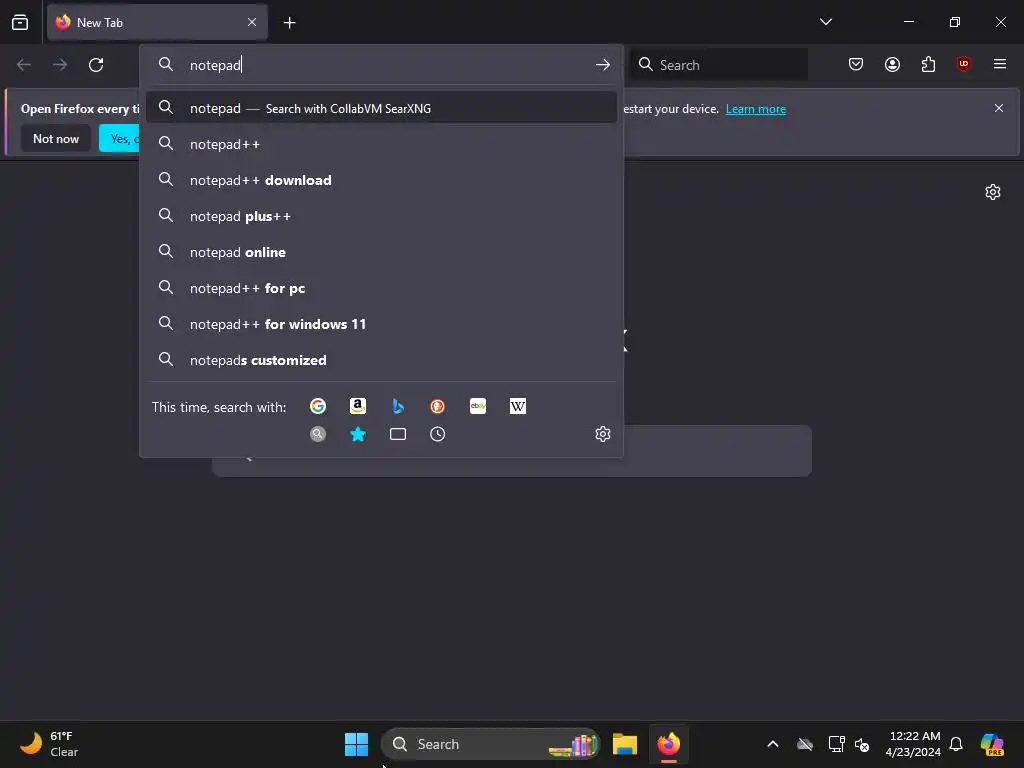Open Save to Pocket icon
The width and height of the screenshot is (1024, 768).
pyautogui.click(x=856, y=65)
